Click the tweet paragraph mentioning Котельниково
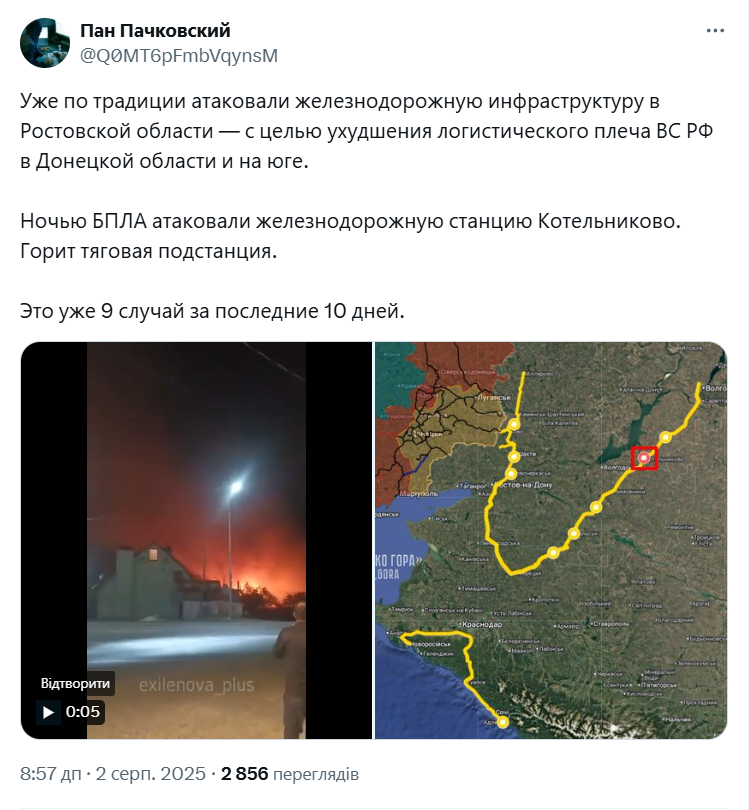This screenshot has width=749, height=810. click(351, 236)
